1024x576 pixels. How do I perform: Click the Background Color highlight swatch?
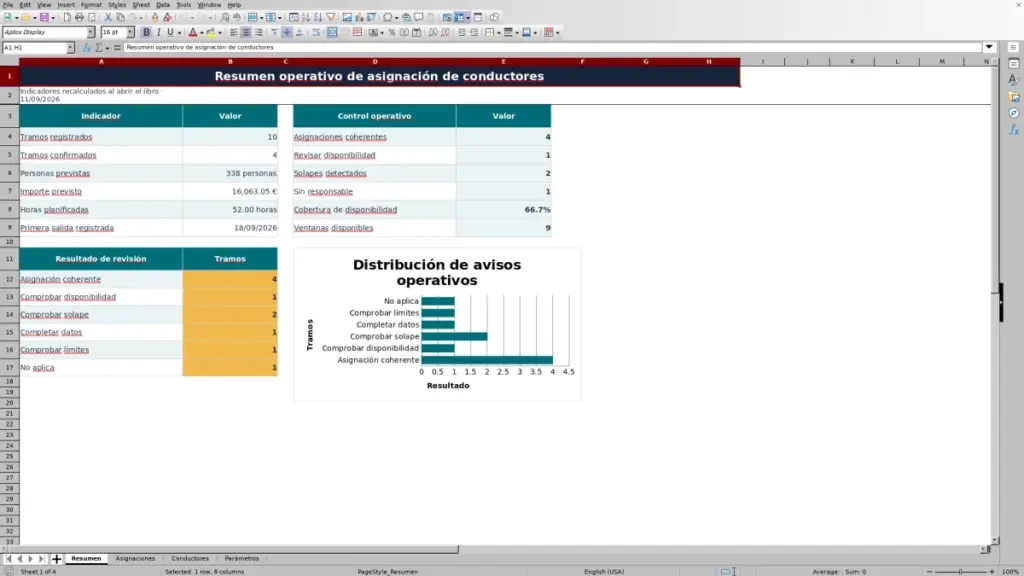(211, 33)
